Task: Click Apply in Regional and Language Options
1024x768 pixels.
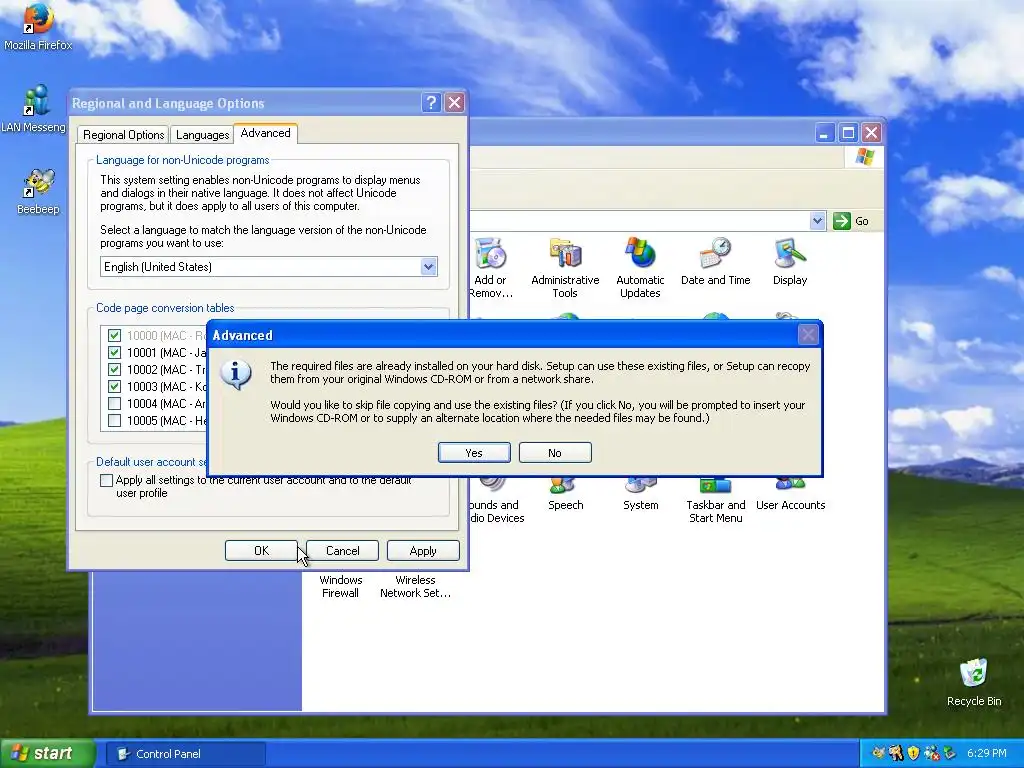Action: coord(423,551)
